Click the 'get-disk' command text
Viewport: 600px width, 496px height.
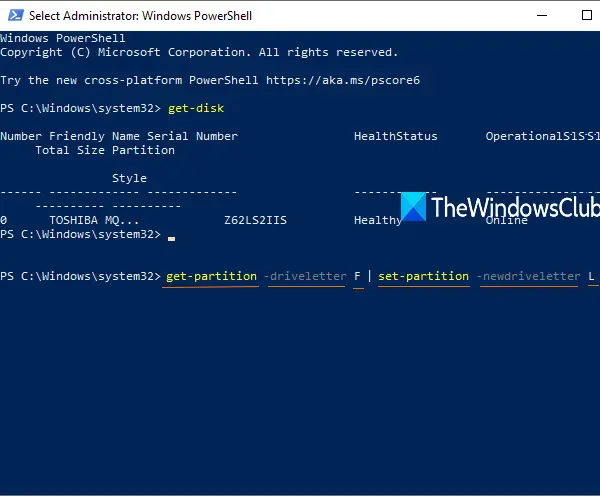pos(196,108)
